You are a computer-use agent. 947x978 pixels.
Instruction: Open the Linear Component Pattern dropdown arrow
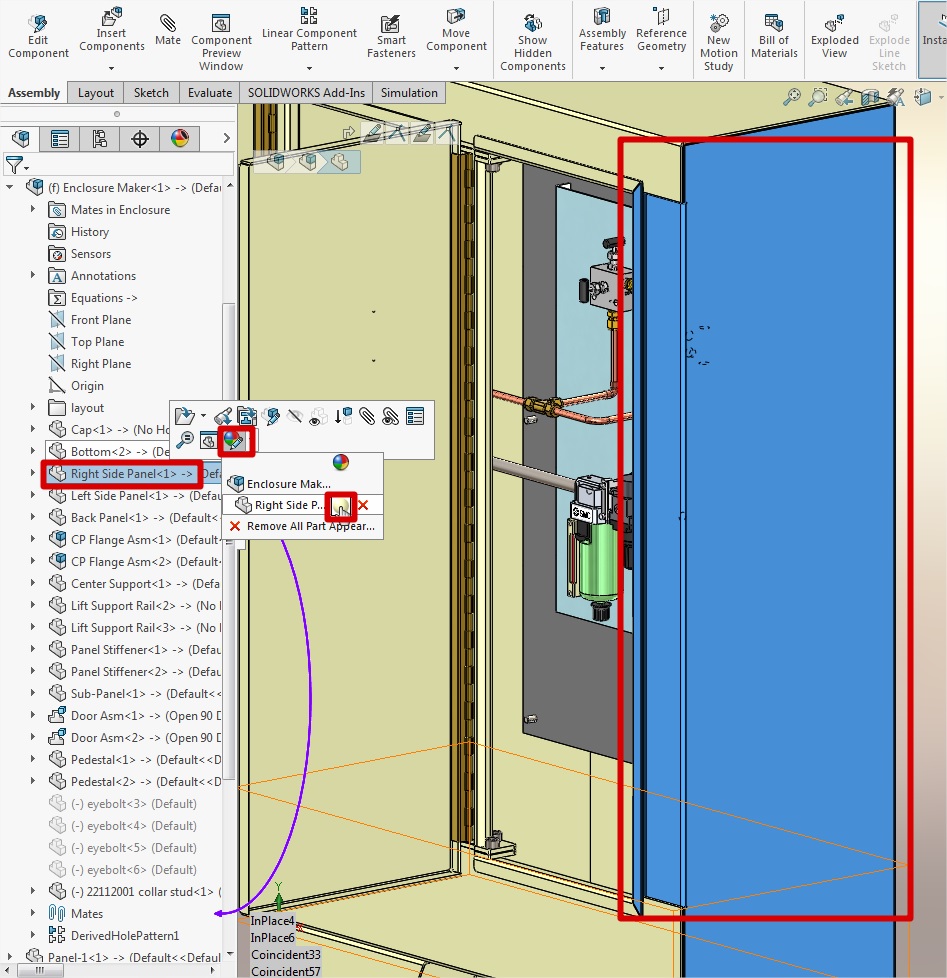[309, 69]
